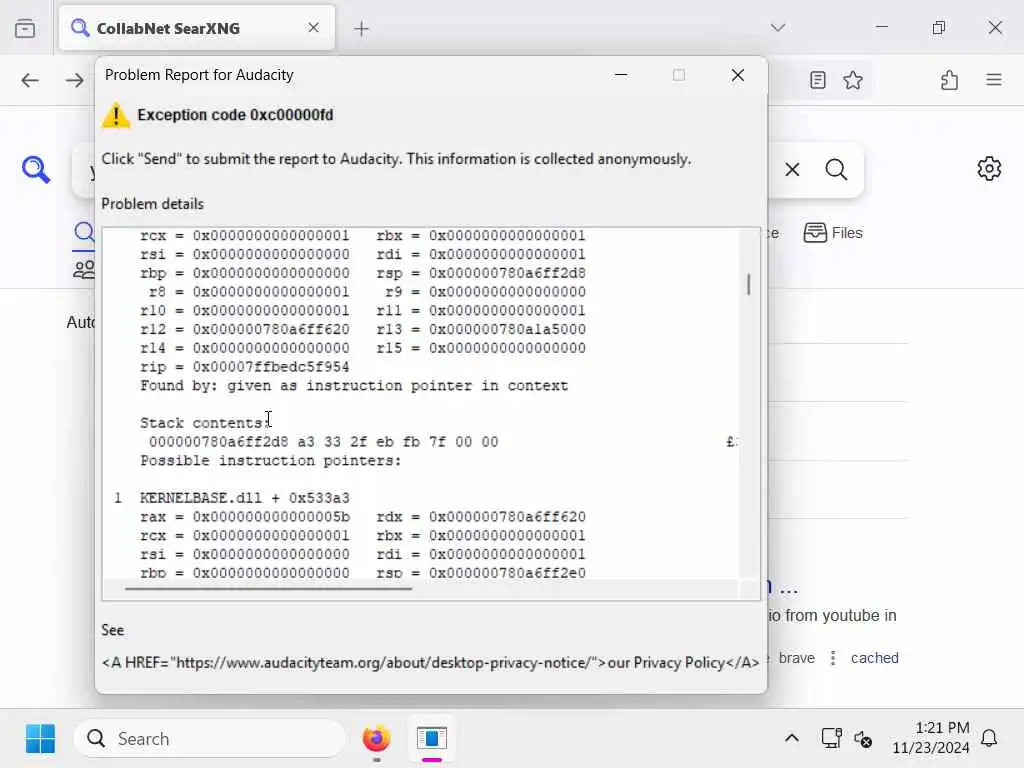
Task: Select the CollabNet SearXNG browser tab
Action: click(197, 28)
